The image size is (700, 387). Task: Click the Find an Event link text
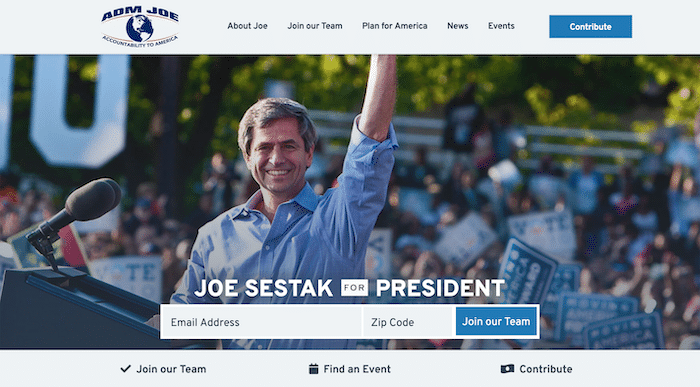(357, 369)
